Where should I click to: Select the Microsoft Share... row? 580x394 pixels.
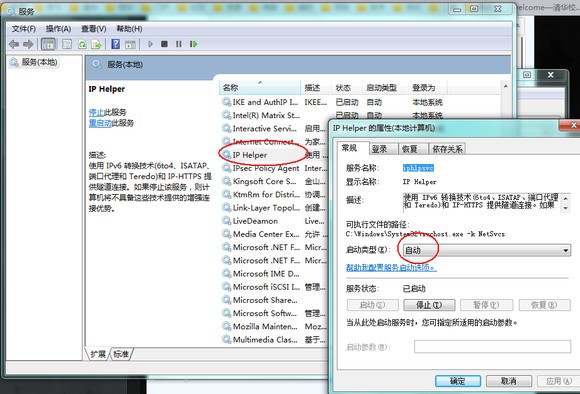pyautogui.click(x=274, y=300)
